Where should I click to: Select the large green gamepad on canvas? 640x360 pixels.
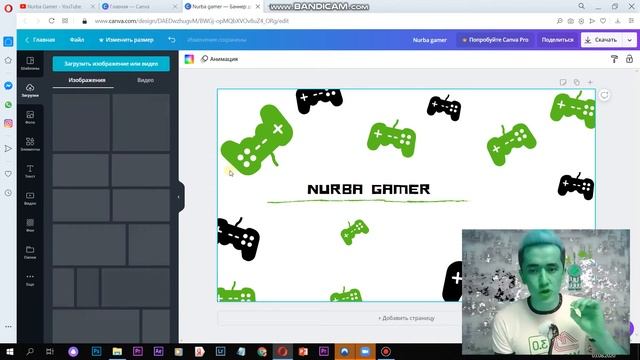click(257, 140)
